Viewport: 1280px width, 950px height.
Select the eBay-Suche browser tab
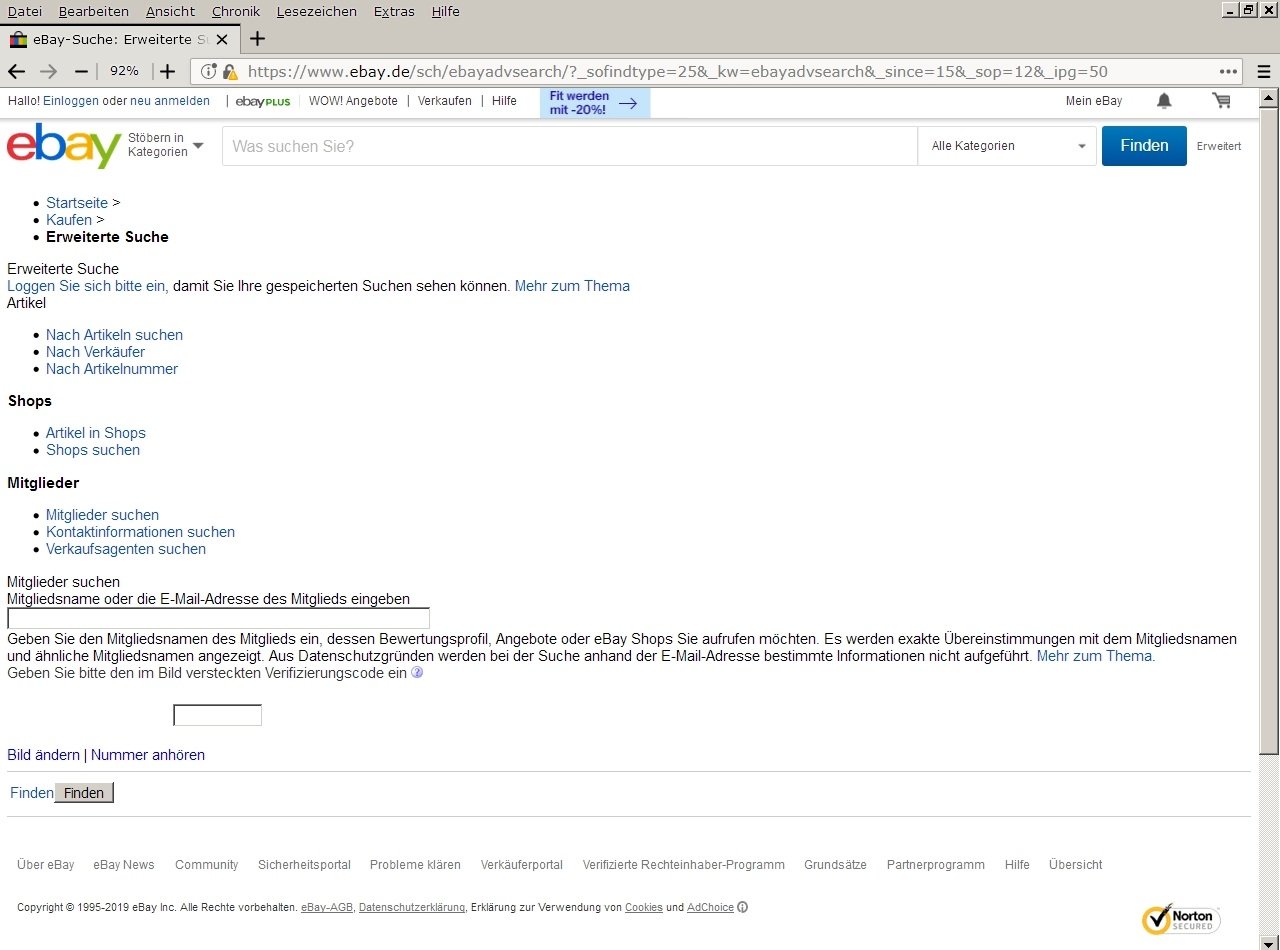coord(119,40)
